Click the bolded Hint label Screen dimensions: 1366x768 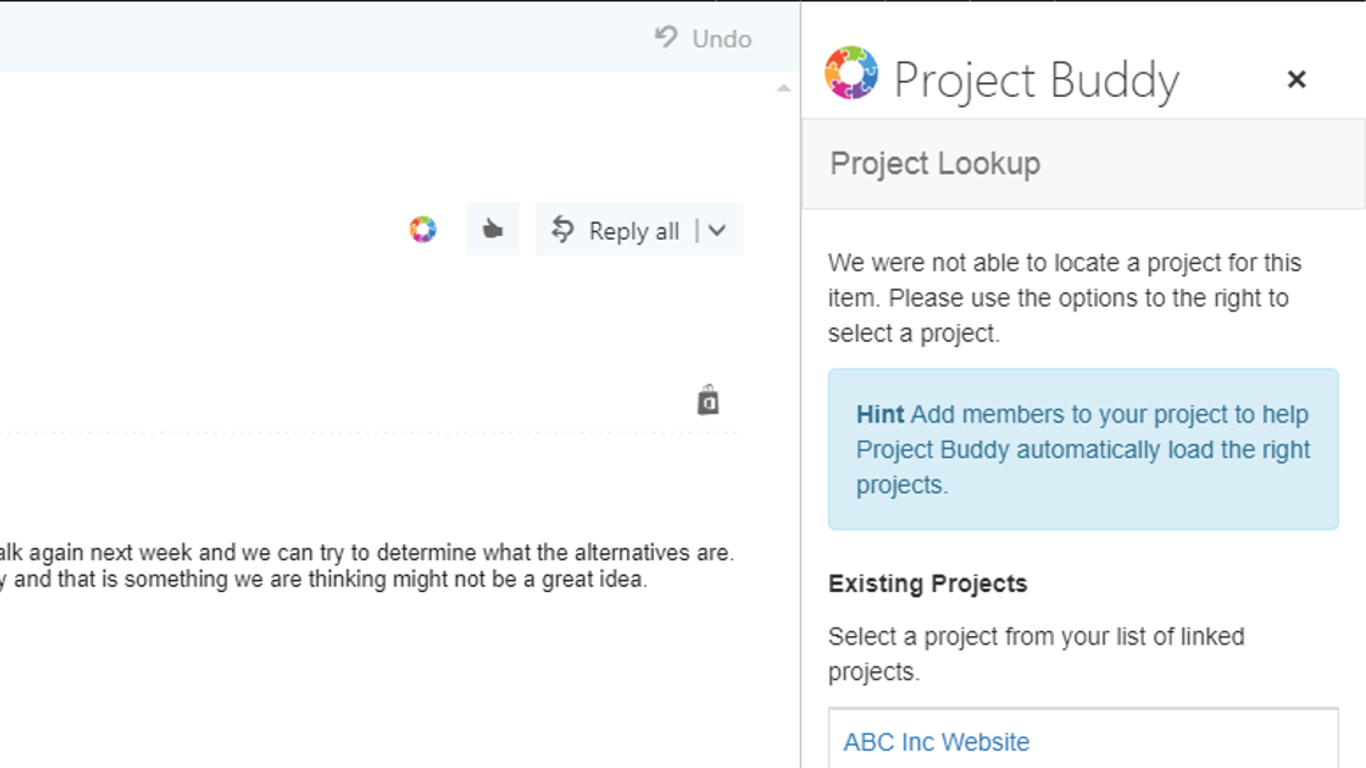click(879, 414)
